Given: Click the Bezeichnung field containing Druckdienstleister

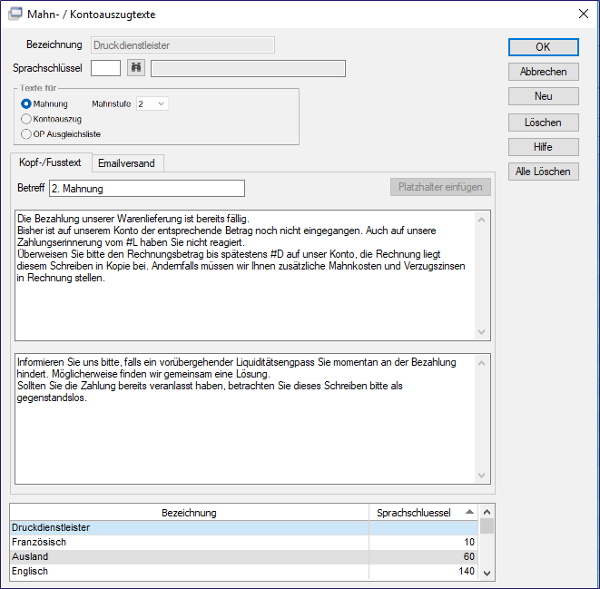Looking at the screenshot, I should click(183, 45).
